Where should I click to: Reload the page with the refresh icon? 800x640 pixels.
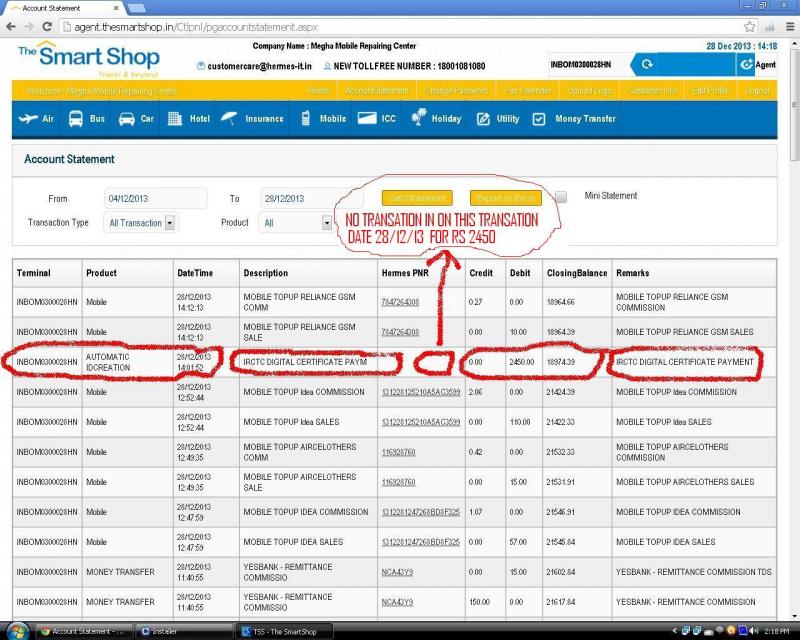47,27
